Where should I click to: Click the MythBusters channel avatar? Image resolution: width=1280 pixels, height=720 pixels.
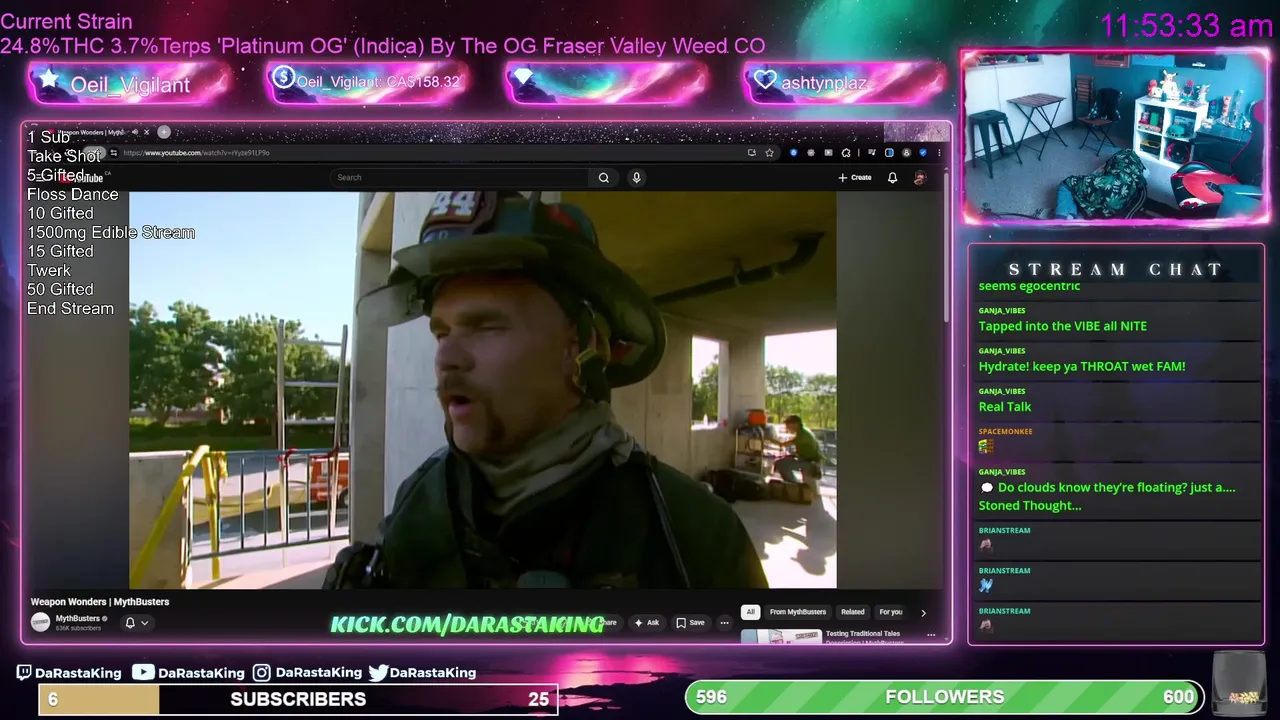pyautogui.click(x=40, y=622)
